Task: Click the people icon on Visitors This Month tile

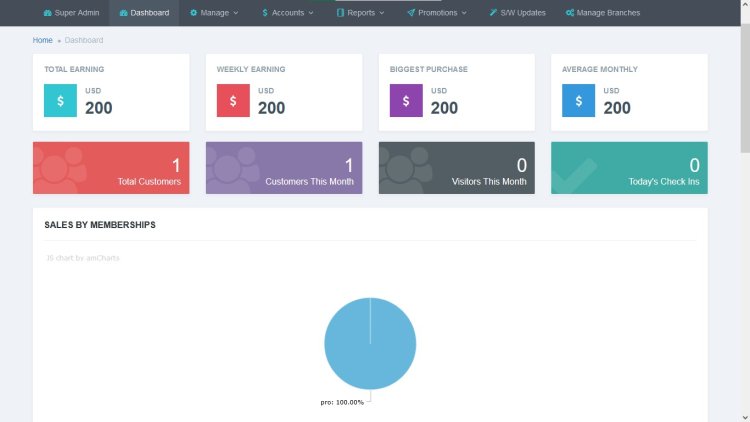Action: 406,170
